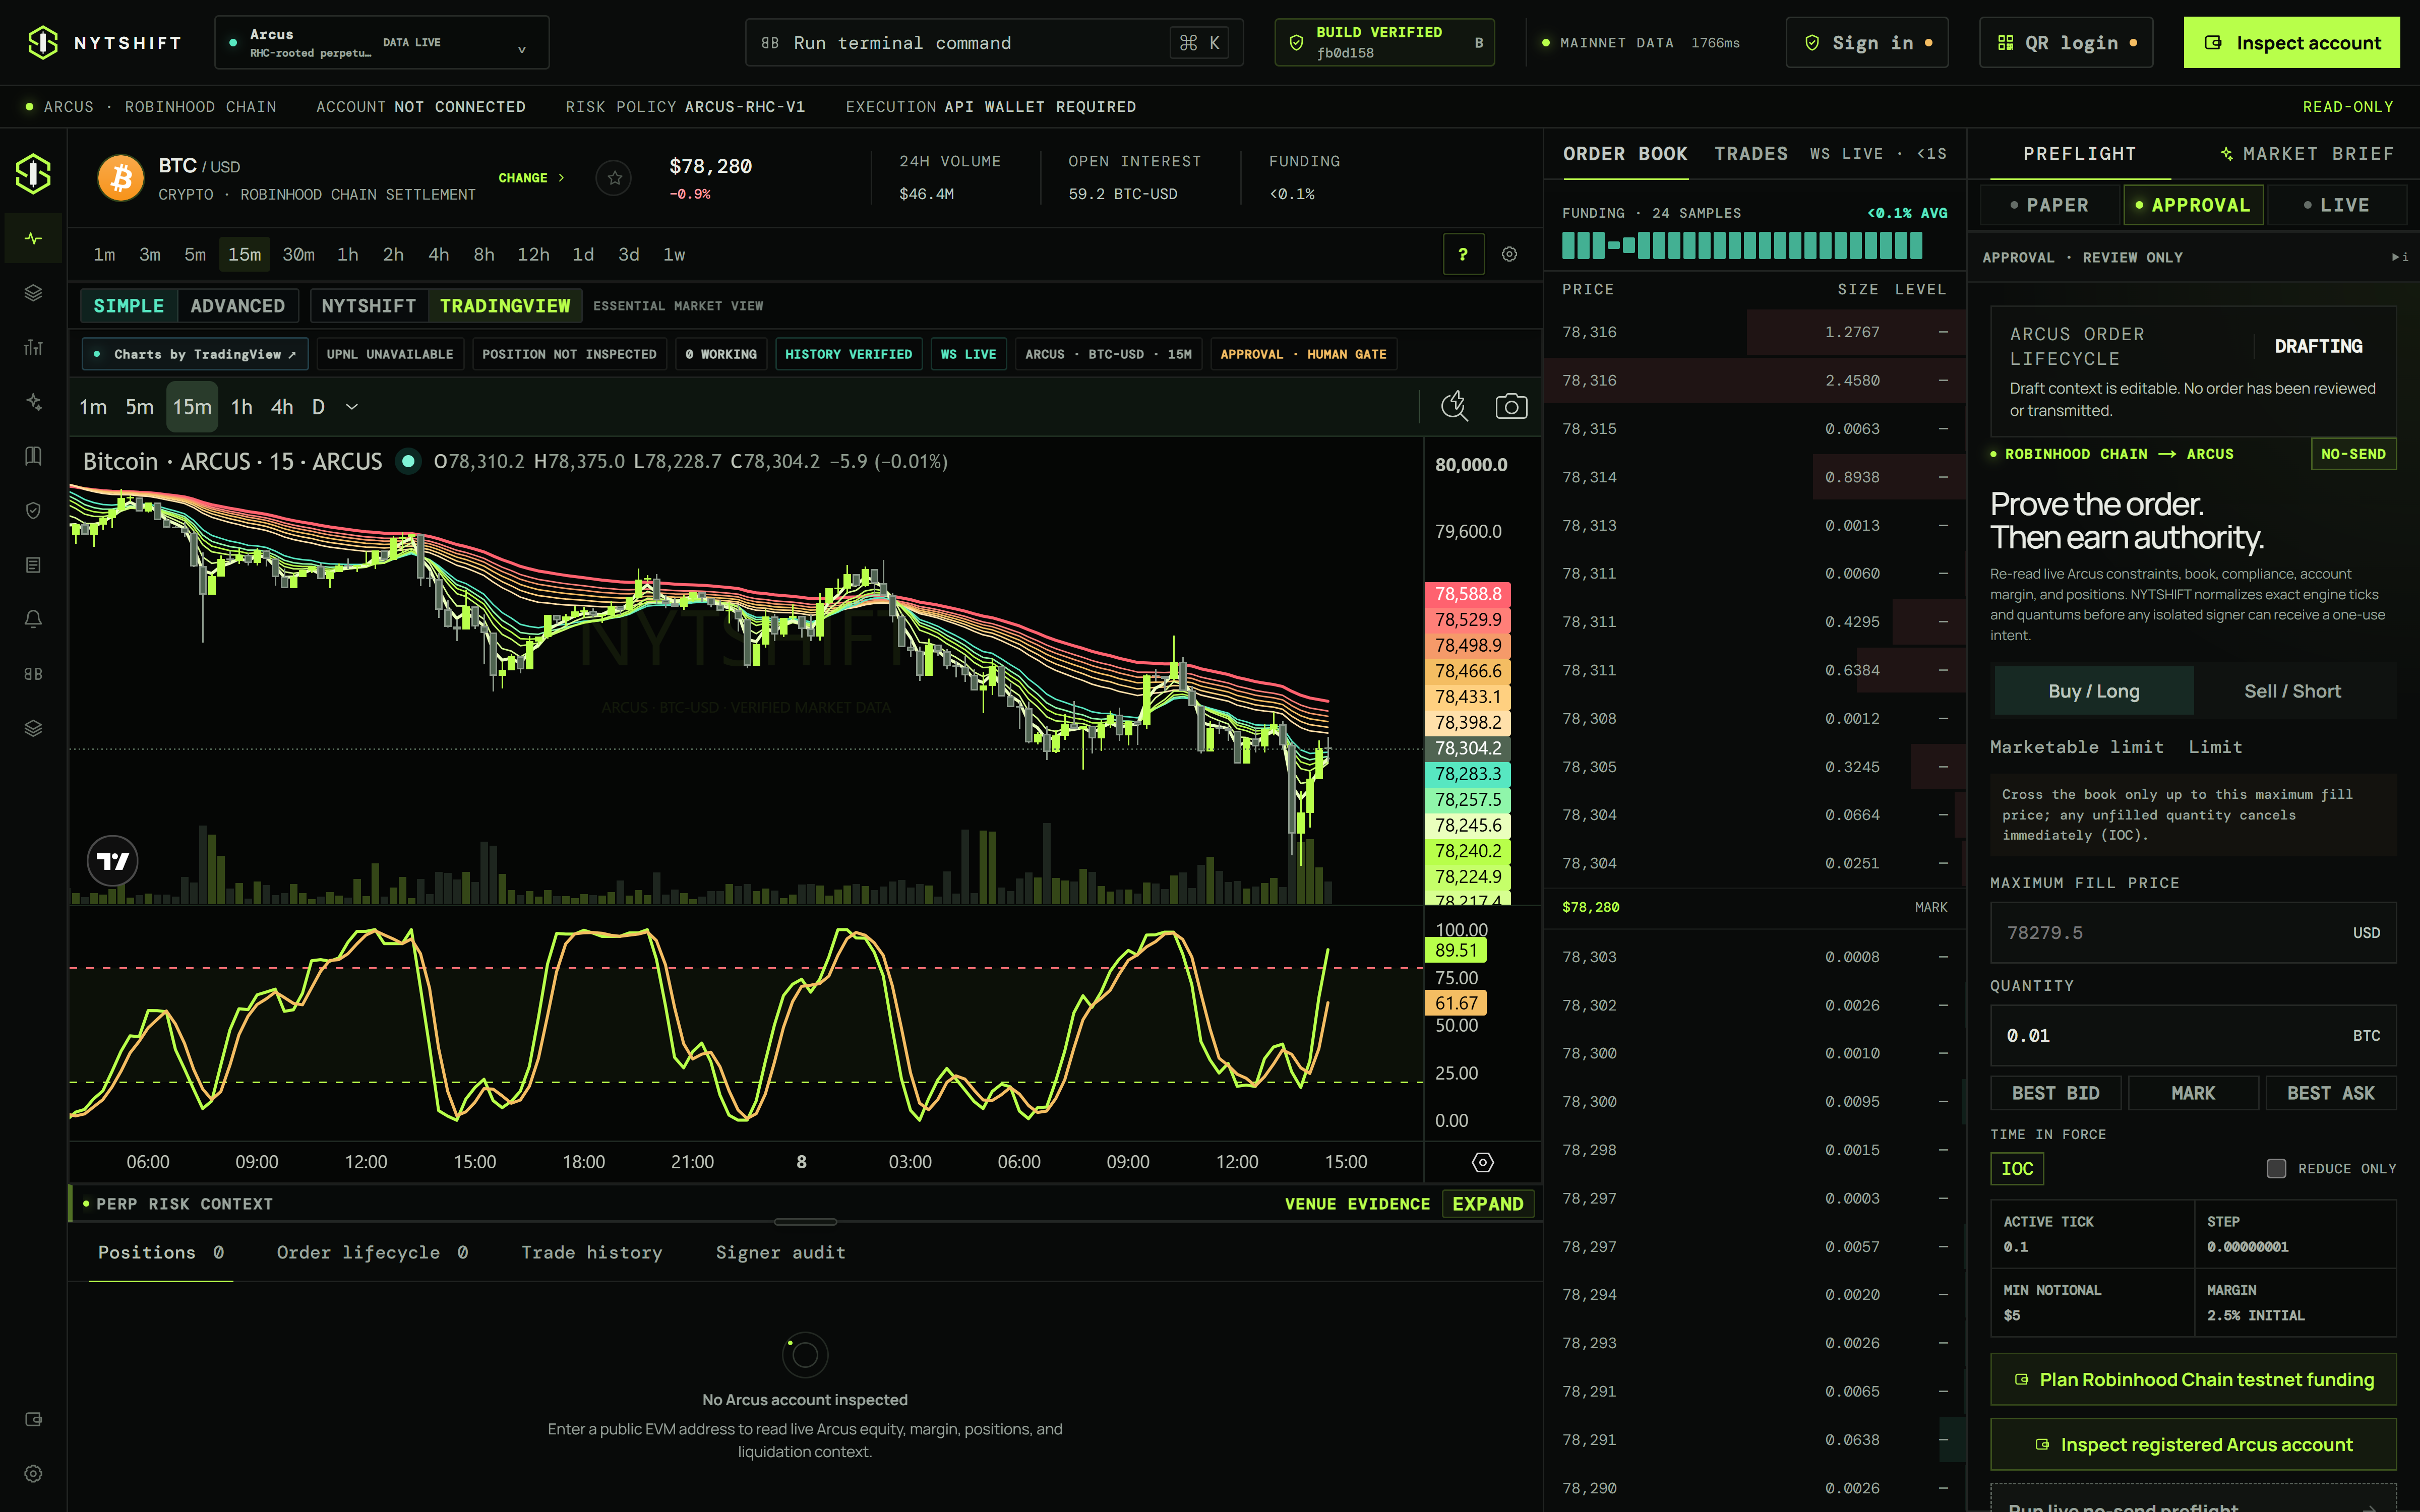The image size is (2420, 1512).
Task: Expand the Perp Risk Context panel
Action: [1488, 1204]
